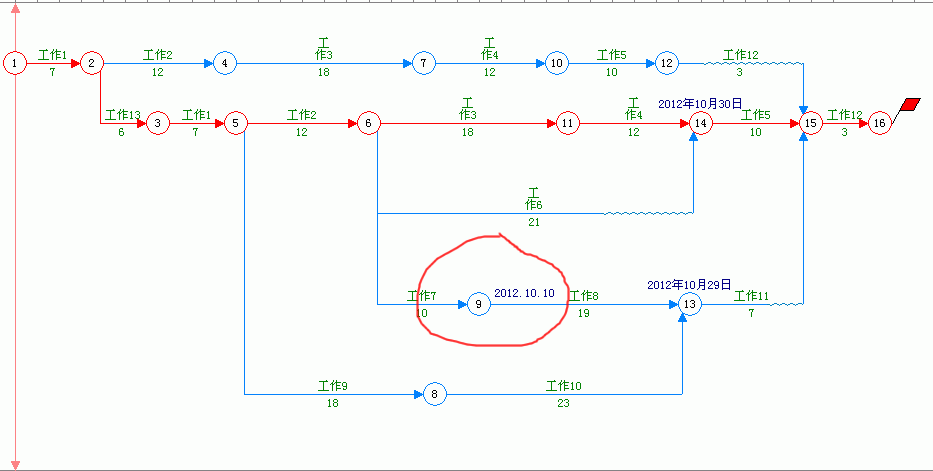This screenshot has height=471, width=933.
Task: Click 工作2 label between nodes 2 and 4
Action: click(x=158, y=55)
